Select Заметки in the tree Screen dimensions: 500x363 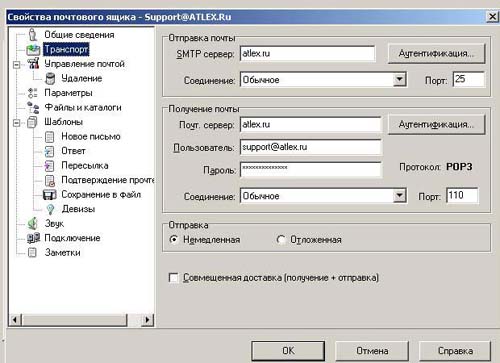(x=62, y=253)
